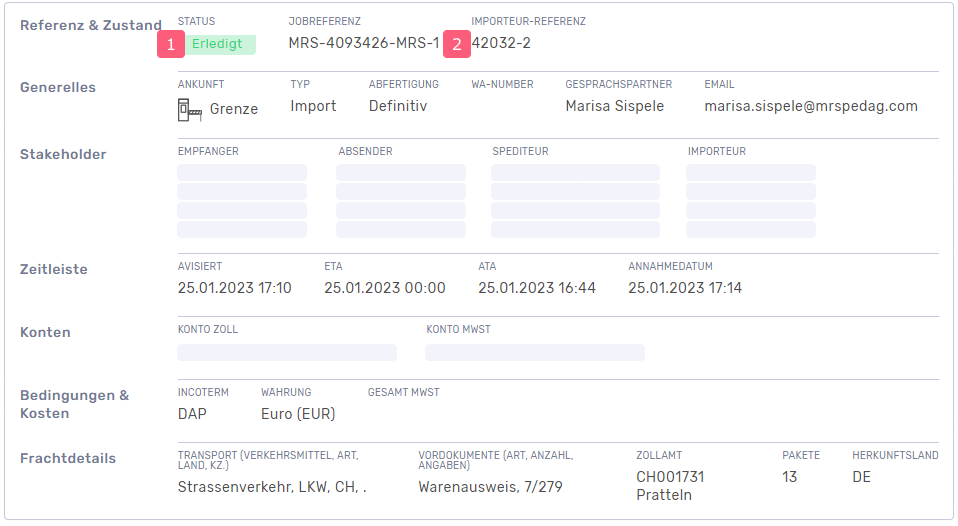
Task: Click the Avisiert date 25.01.2023 17:10
Action: click(234, 288)
